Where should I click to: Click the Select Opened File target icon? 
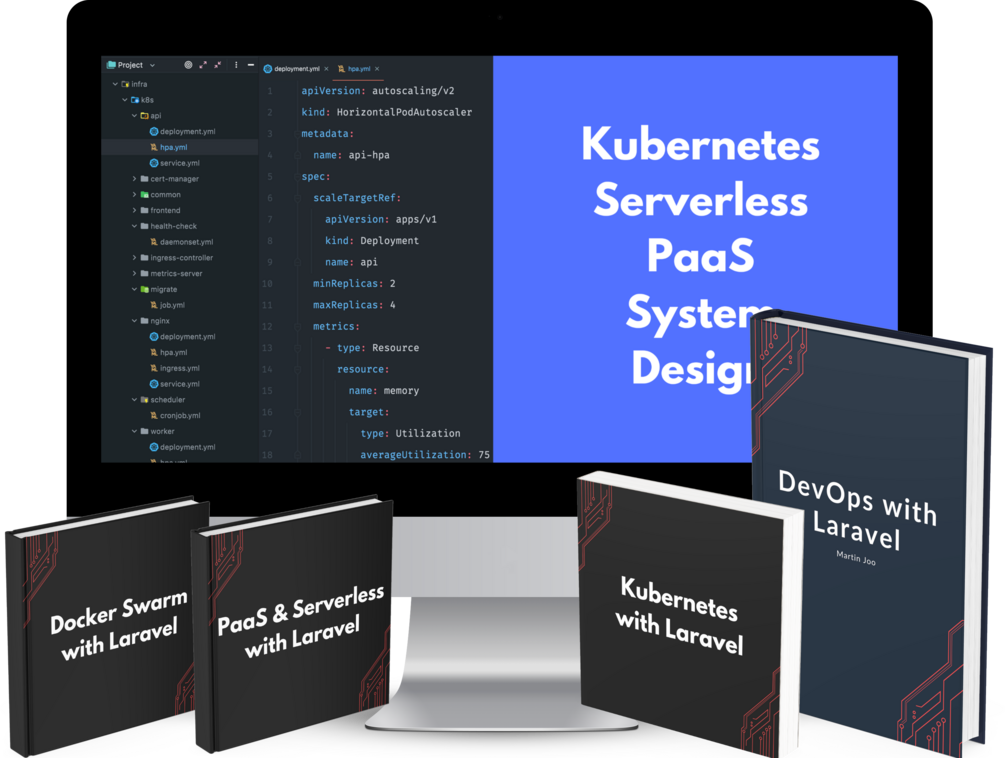click(188, 65)
